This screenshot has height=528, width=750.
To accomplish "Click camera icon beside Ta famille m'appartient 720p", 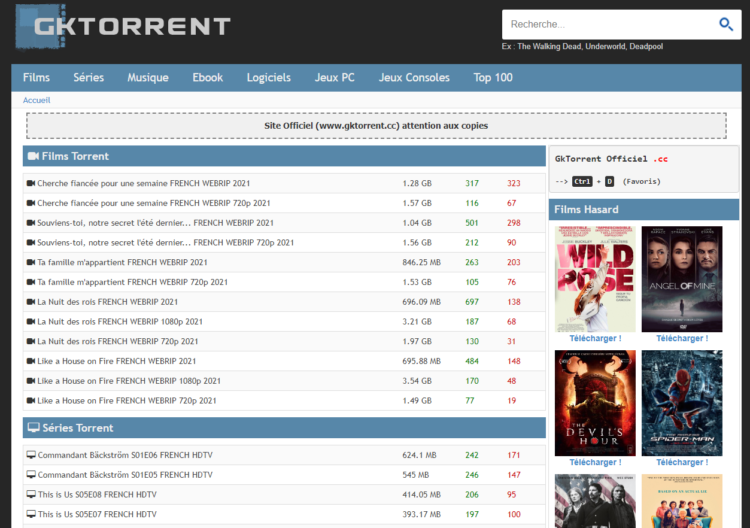I will [31, 282].
